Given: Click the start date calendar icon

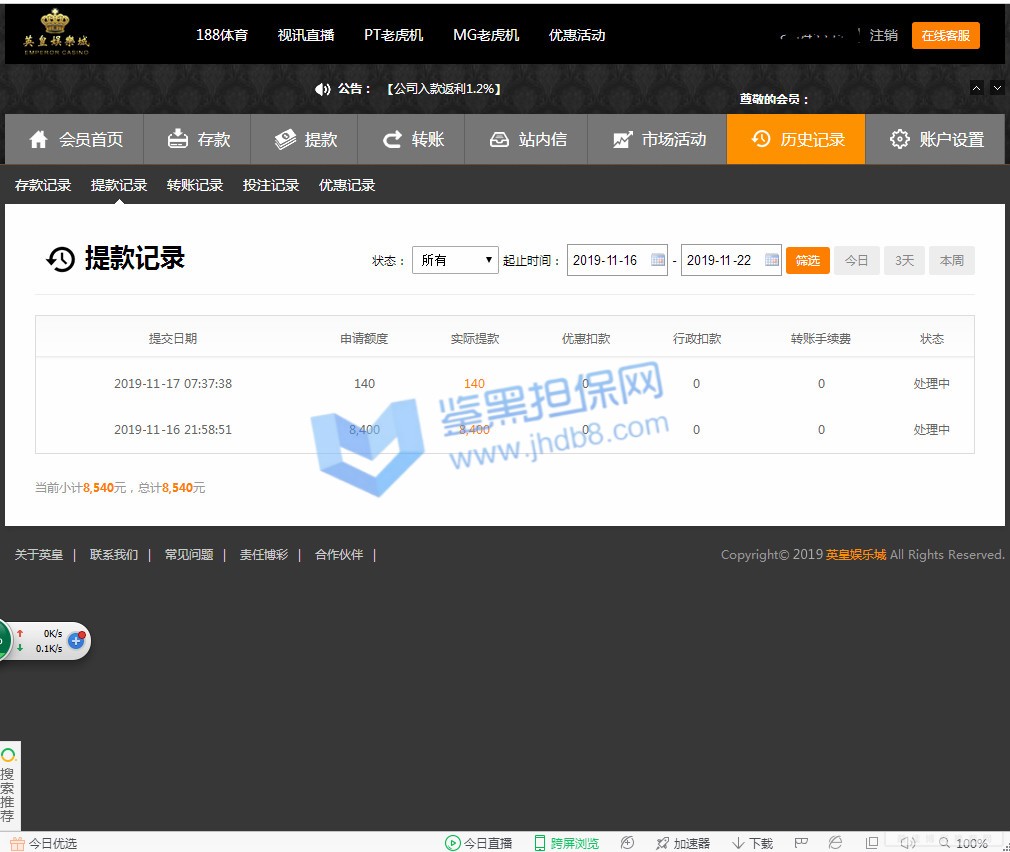Looking at the screenshot, I should [x=657, y=260].
